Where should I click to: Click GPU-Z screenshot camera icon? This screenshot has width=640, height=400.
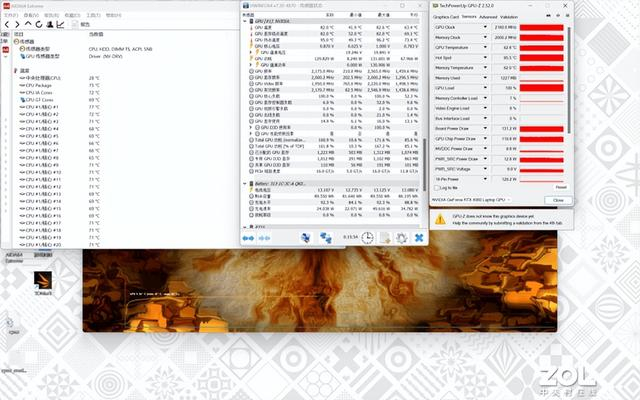tap(548, 16)
